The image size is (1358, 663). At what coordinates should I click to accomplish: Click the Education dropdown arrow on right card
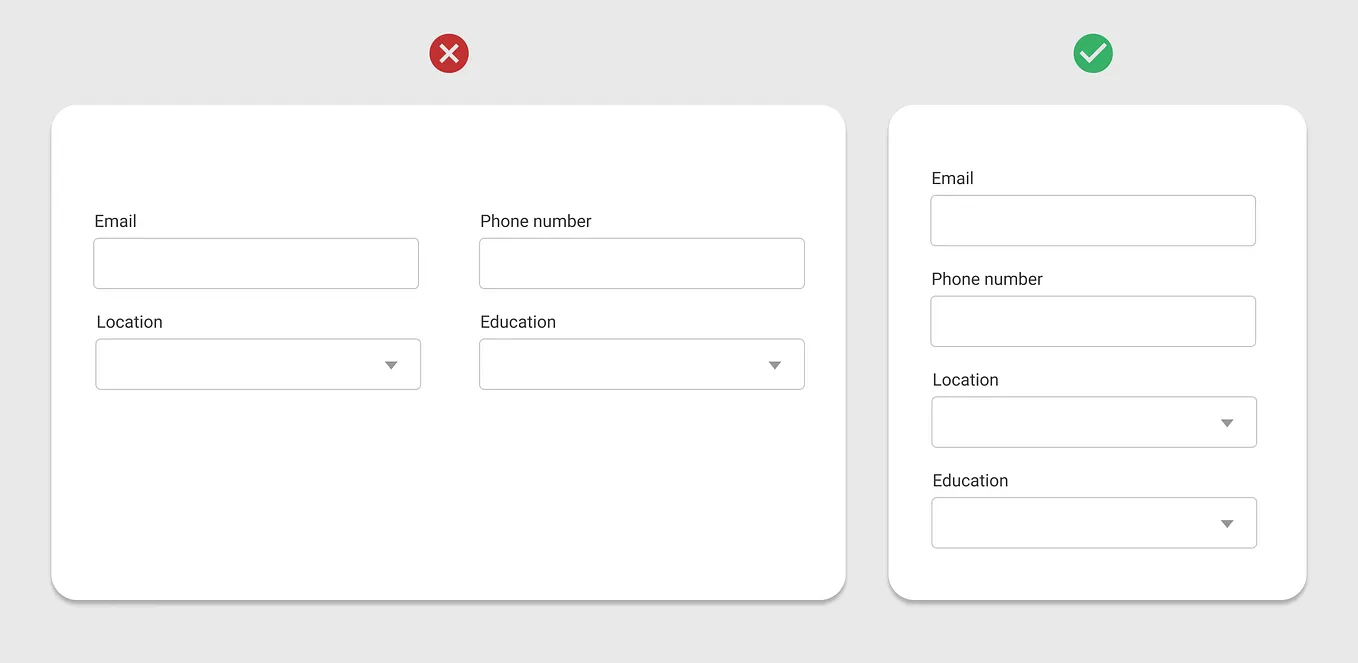tap(1227, 523)
